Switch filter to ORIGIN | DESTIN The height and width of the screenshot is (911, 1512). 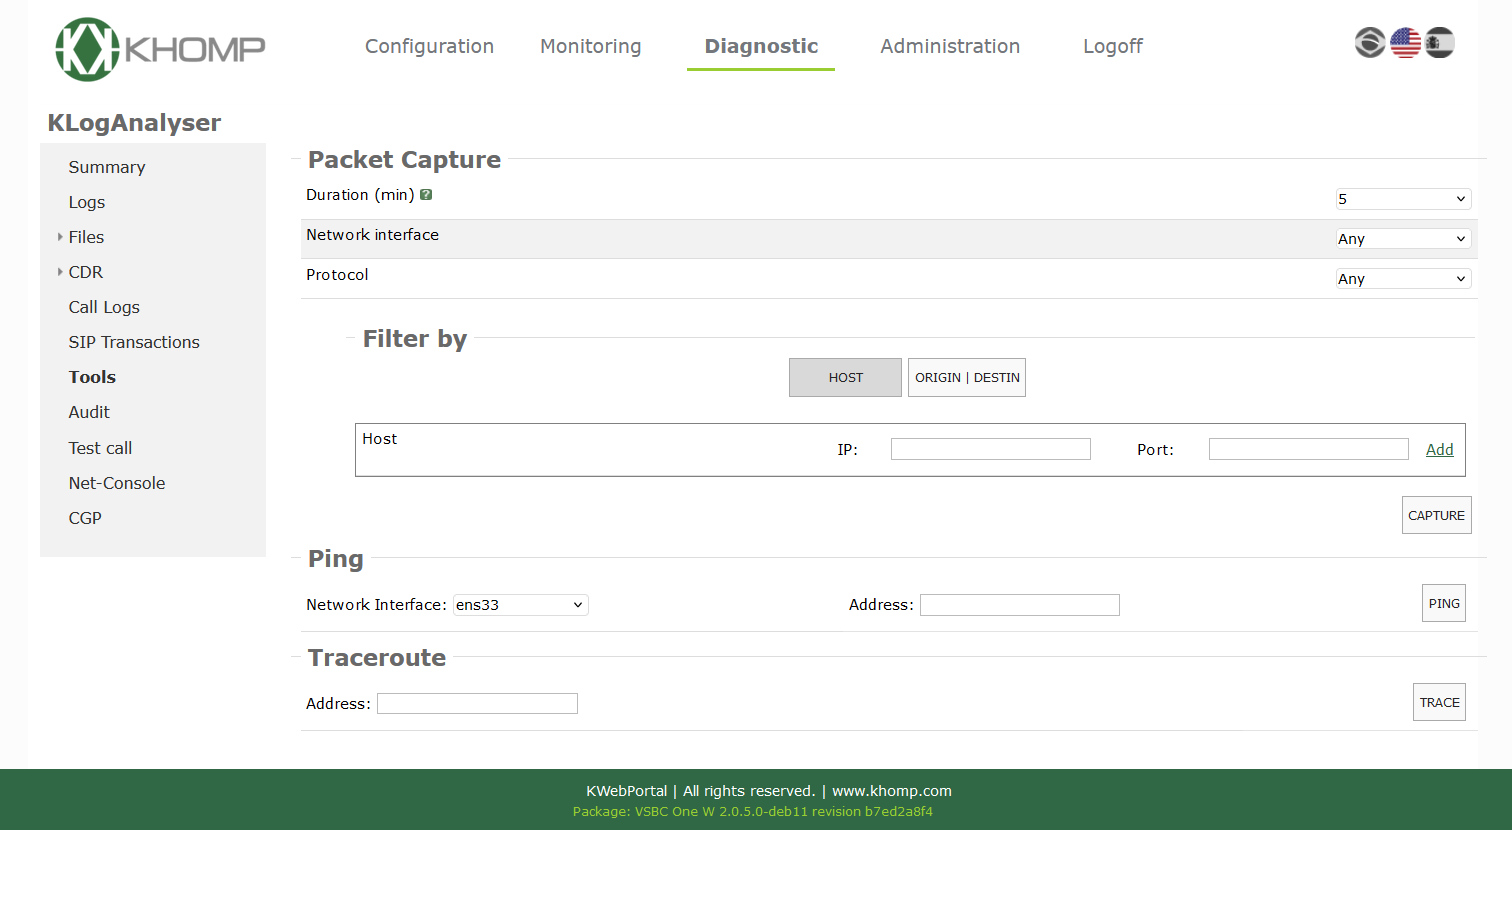pyautogui.click(x=966, y=378)
